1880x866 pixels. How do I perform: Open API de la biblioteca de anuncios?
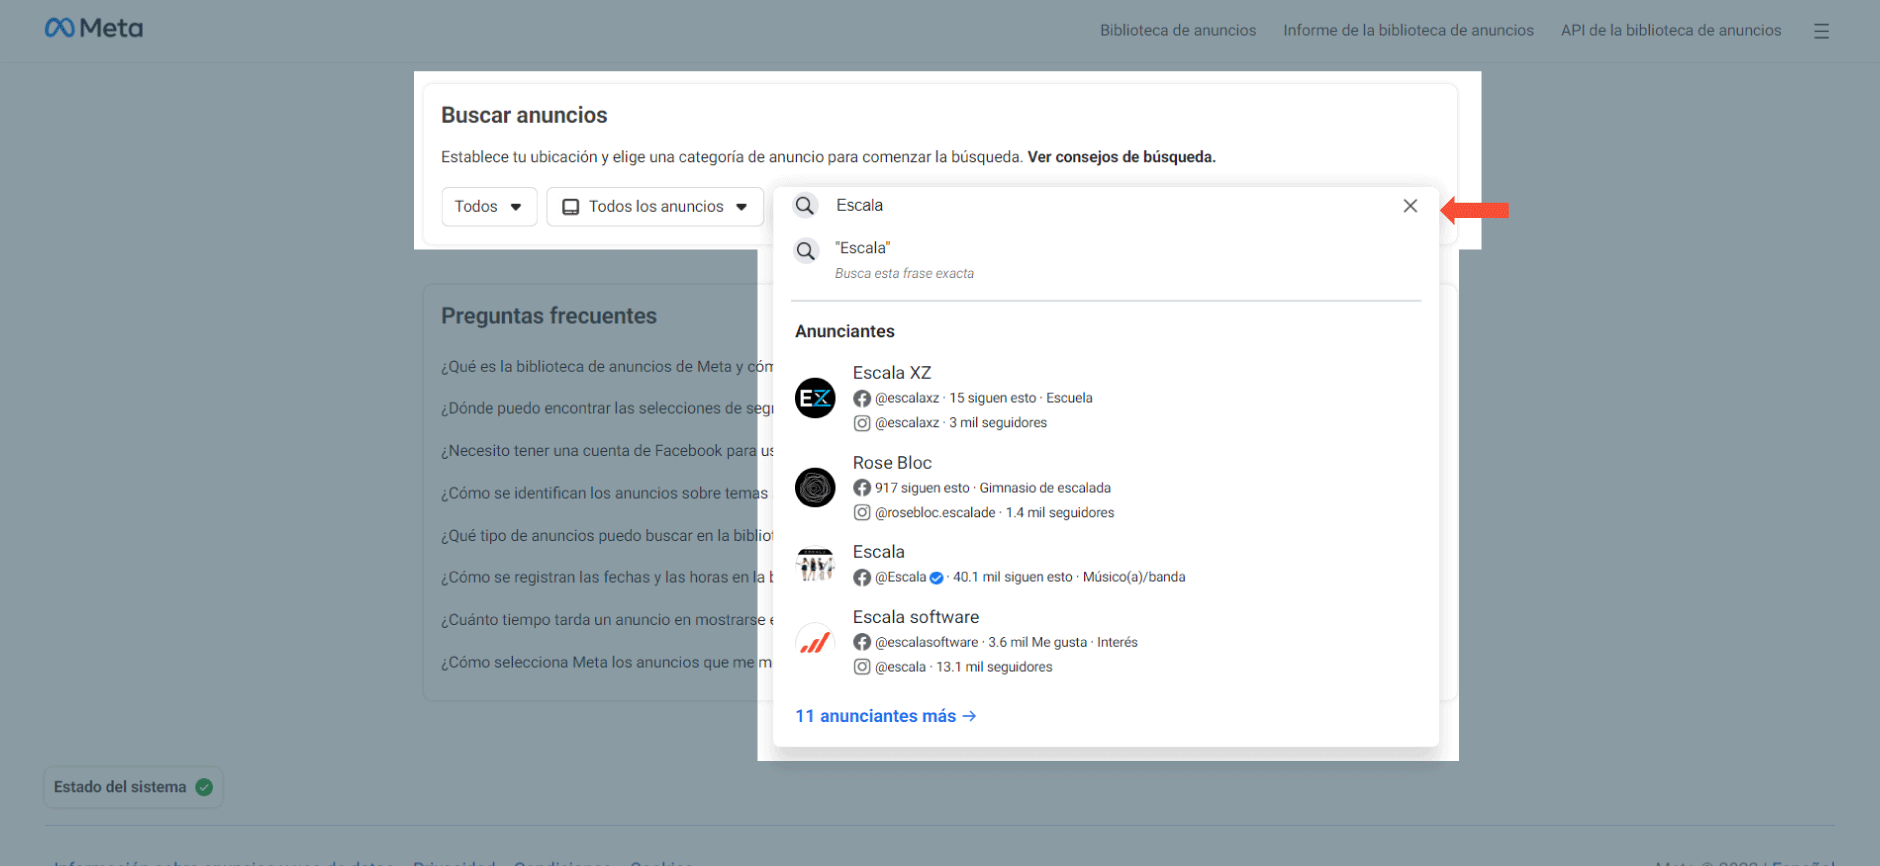coord(1671,30)
